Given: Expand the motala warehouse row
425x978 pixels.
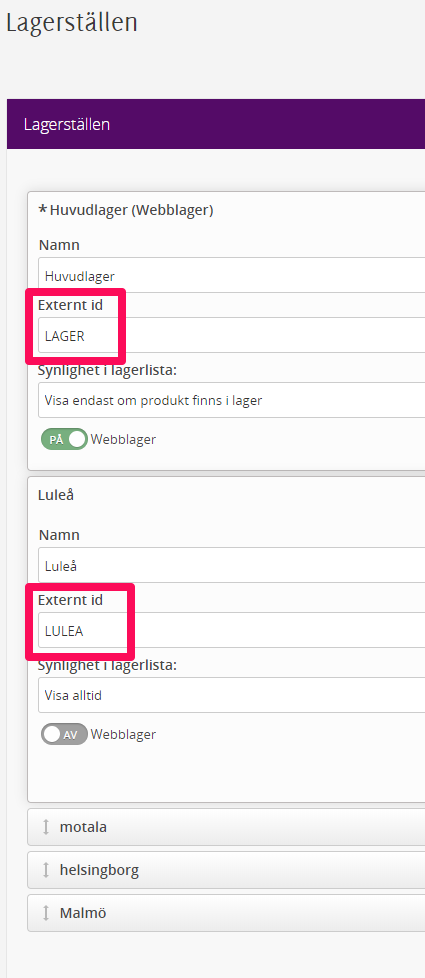Looking at the screenshot, I should tap(227, 827).
